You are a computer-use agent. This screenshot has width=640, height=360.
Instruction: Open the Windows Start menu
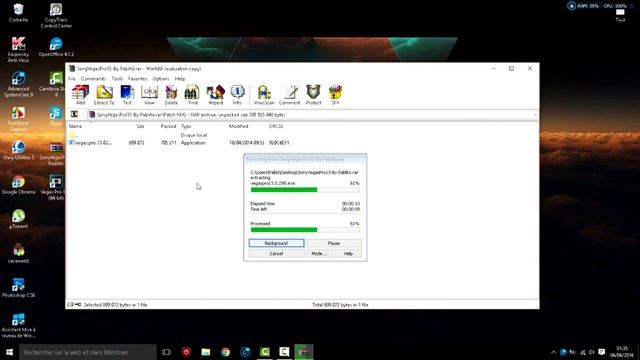(x=9, y=352)
